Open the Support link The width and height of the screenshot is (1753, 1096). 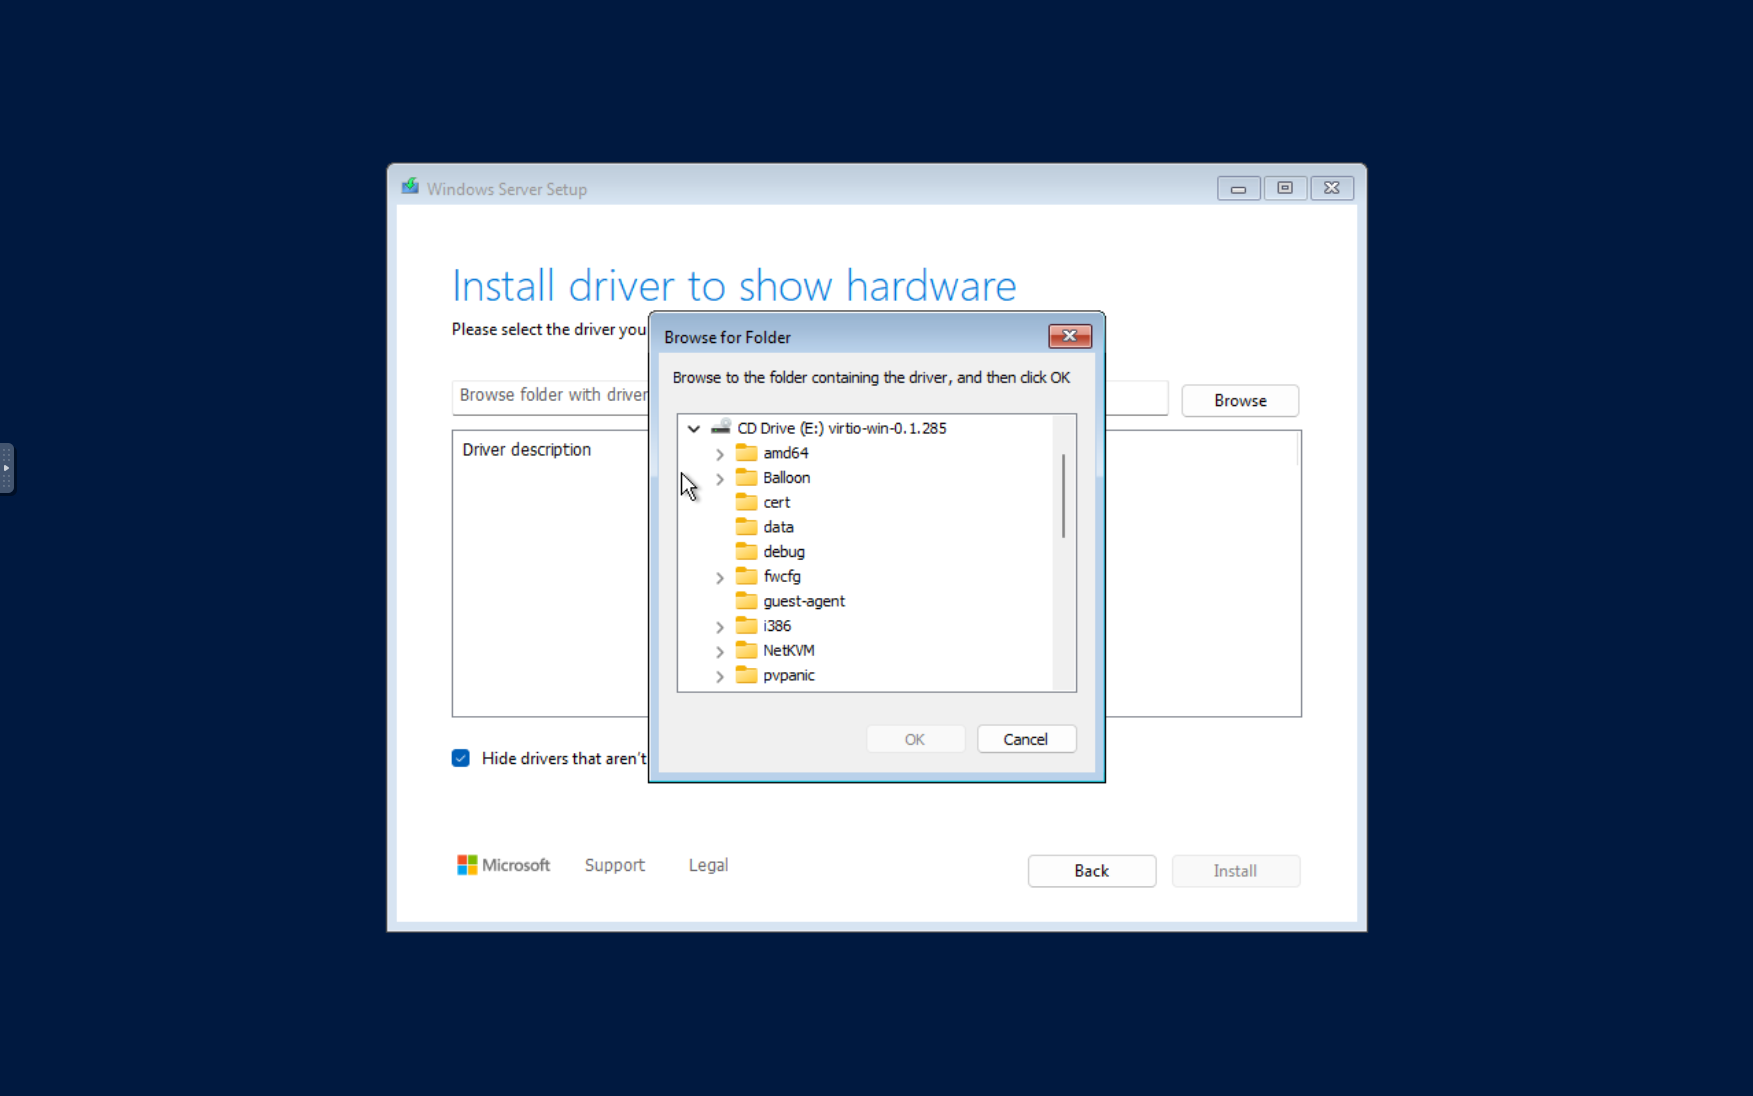[x=614, y=864]
